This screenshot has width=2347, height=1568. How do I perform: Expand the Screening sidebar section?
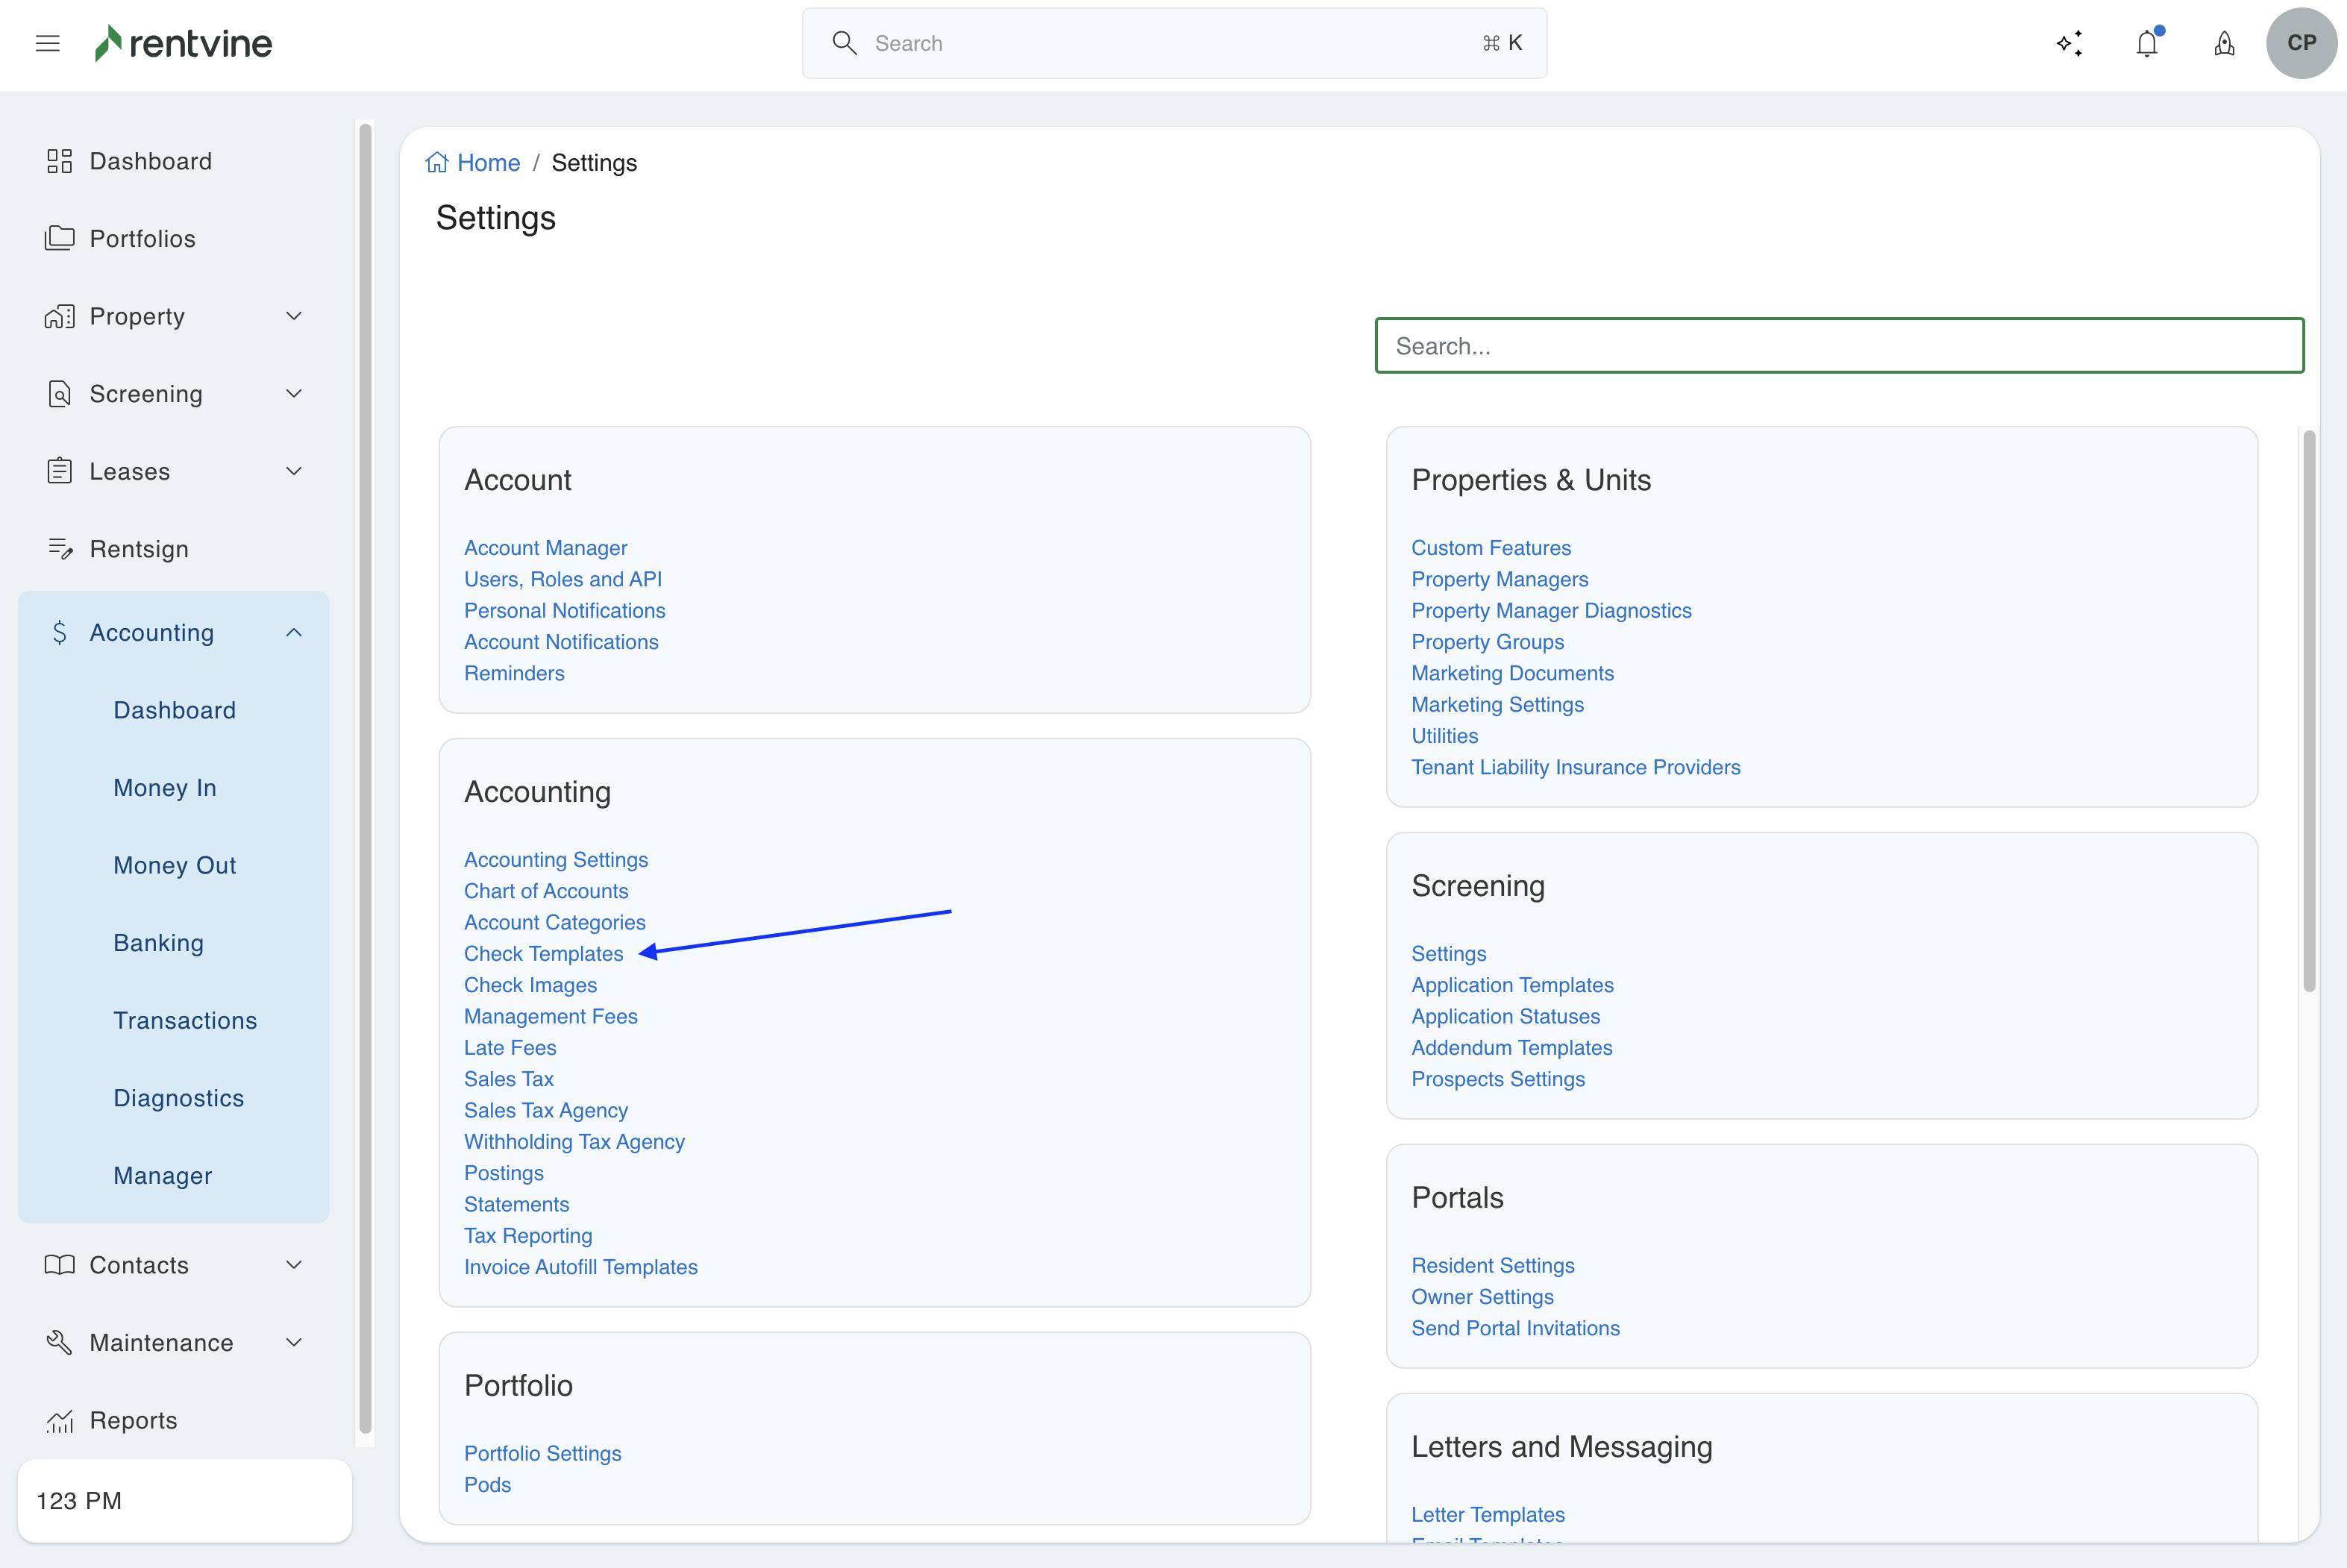click(293, 394)
